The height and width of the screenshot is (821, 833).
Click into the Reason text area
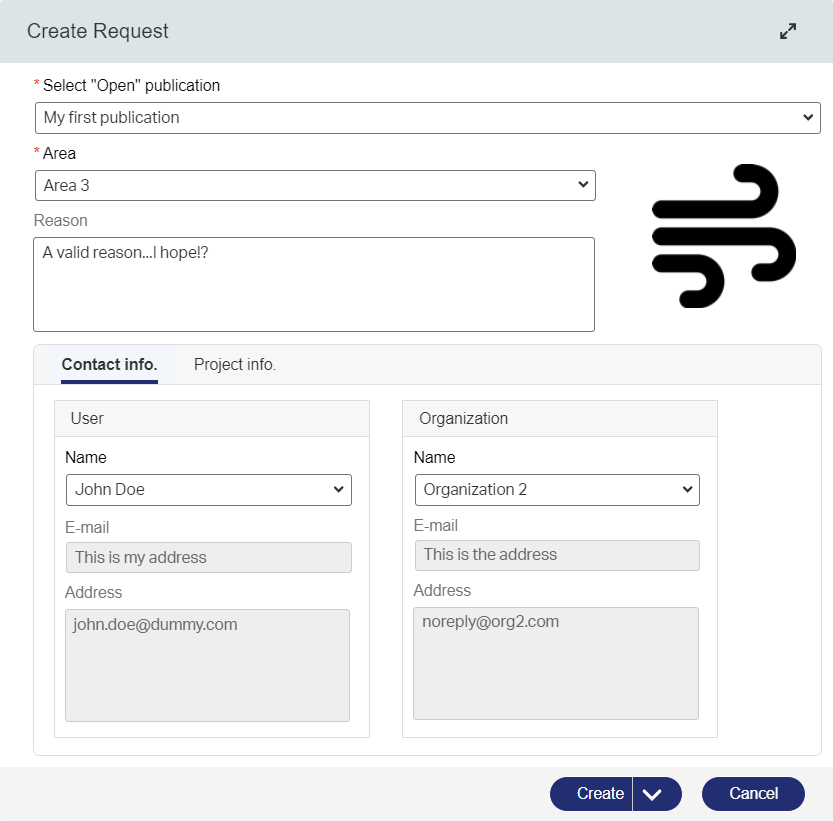point(314,284)
